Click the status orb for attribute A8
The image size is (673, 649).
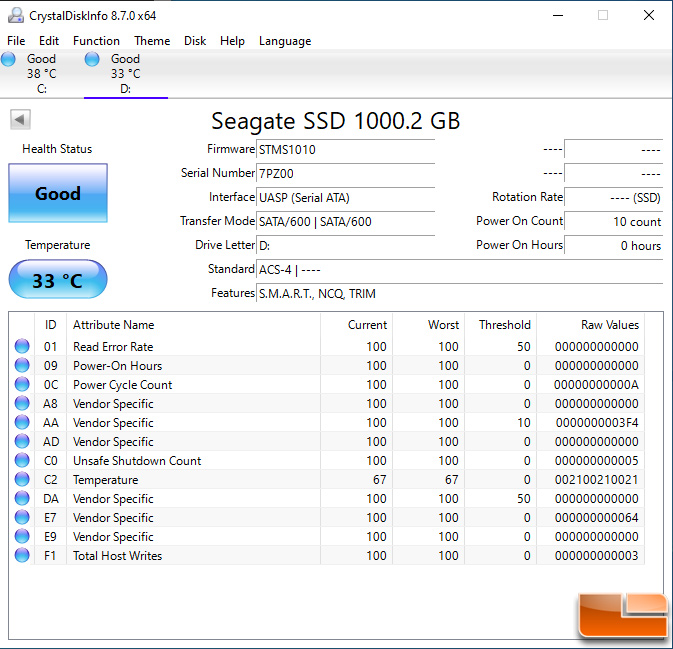22,403
